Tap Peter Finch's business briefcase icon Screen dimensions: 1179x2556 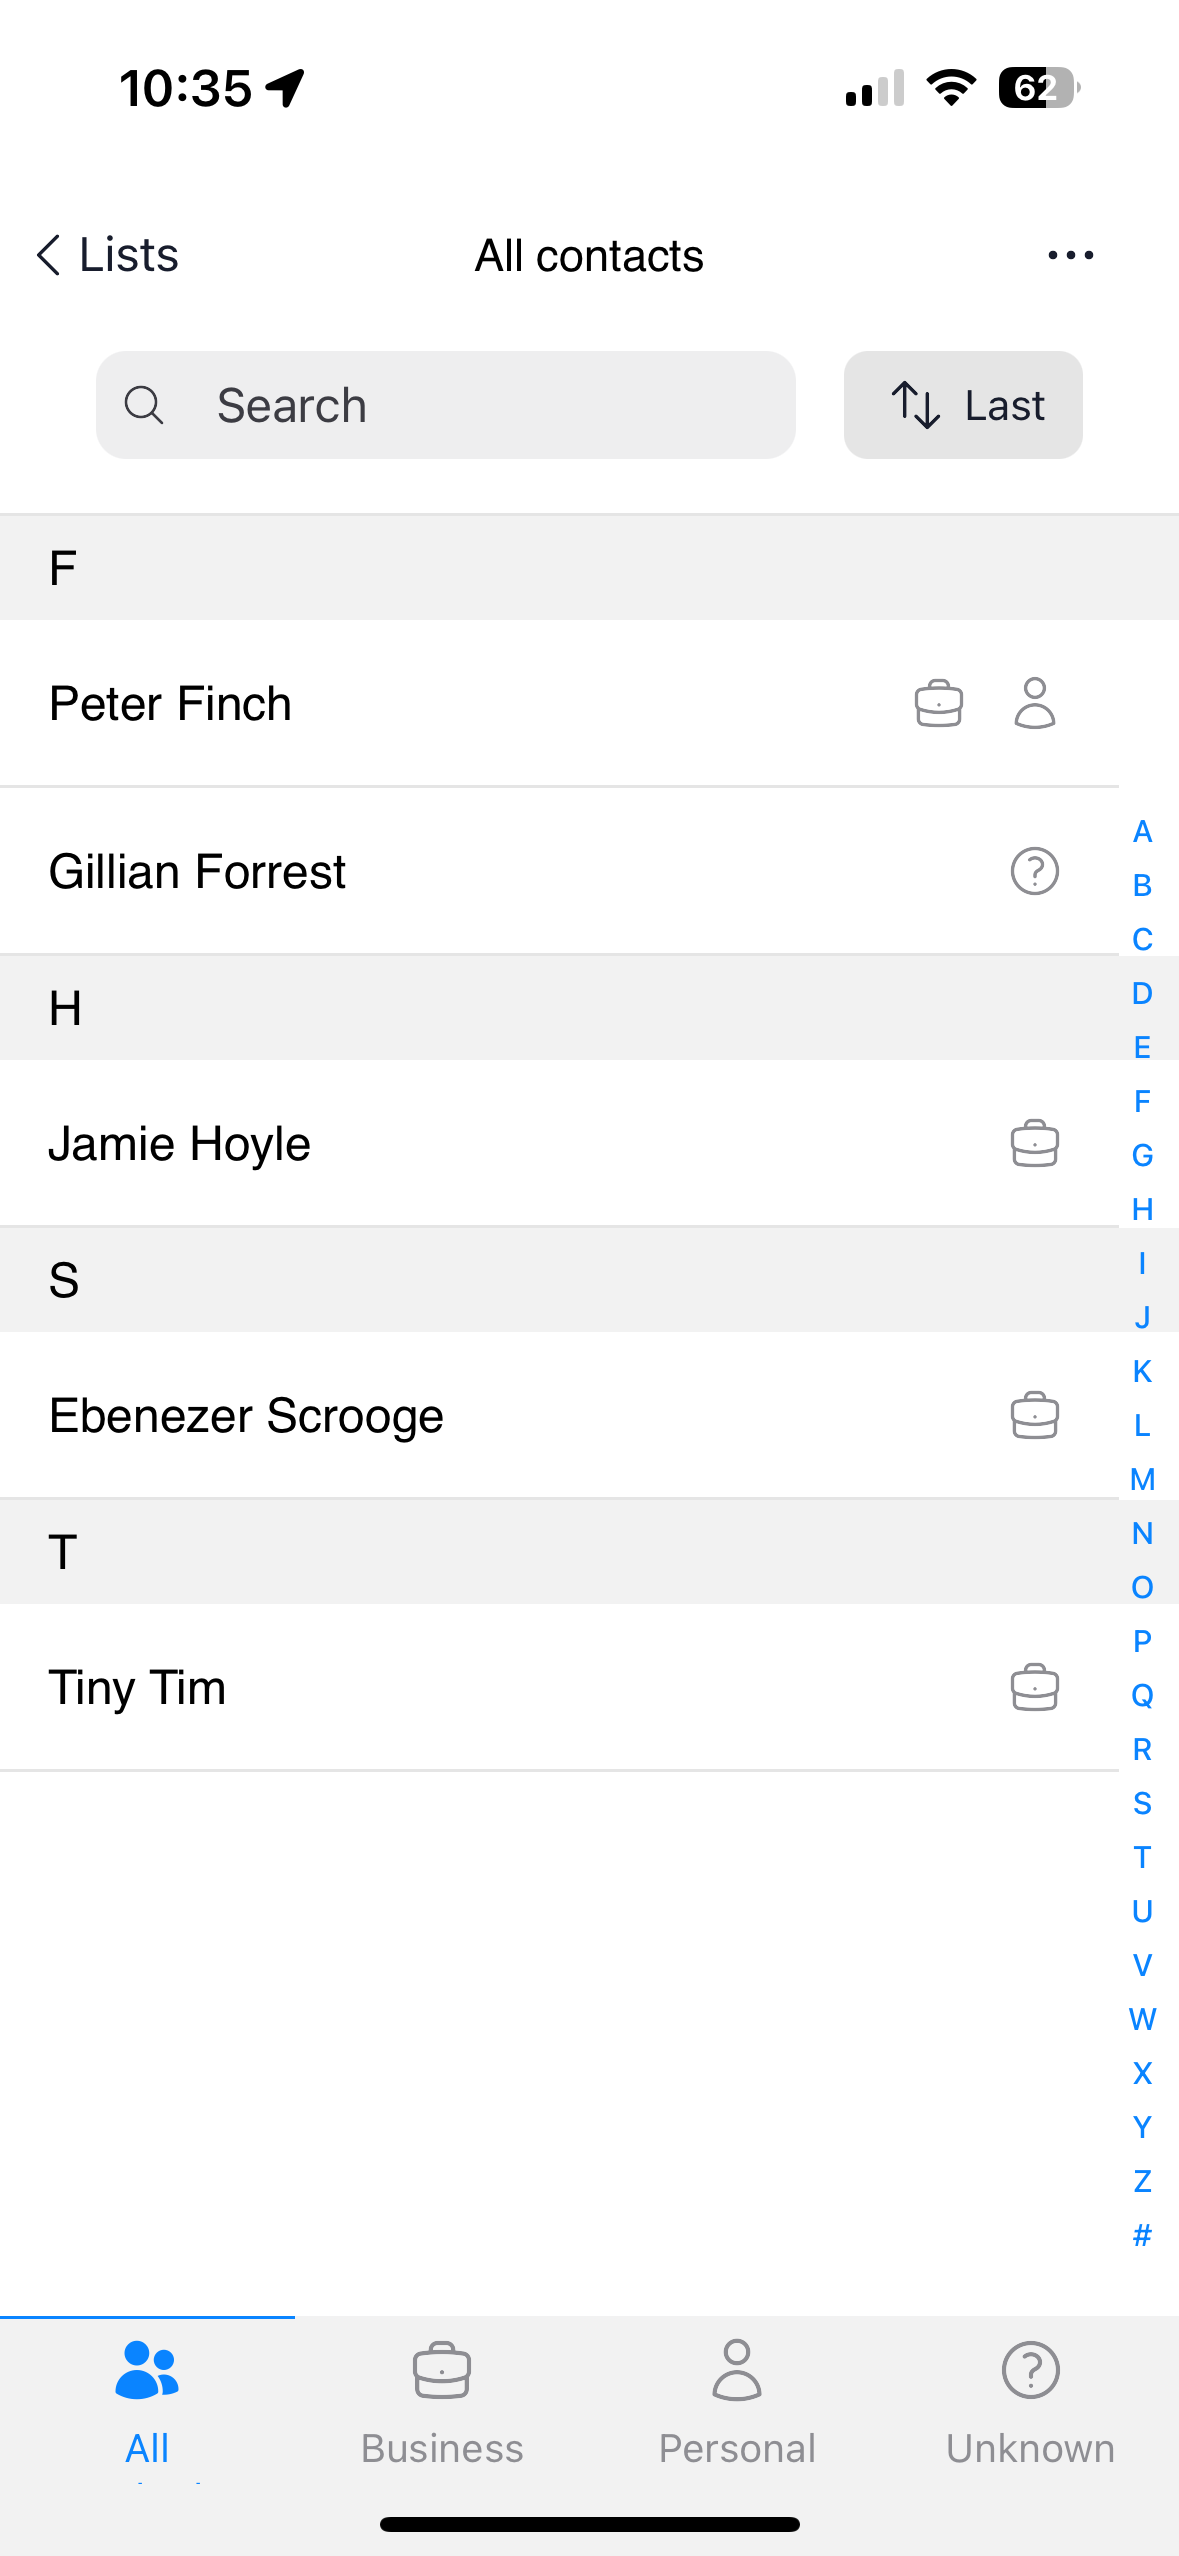coord(938,703)
